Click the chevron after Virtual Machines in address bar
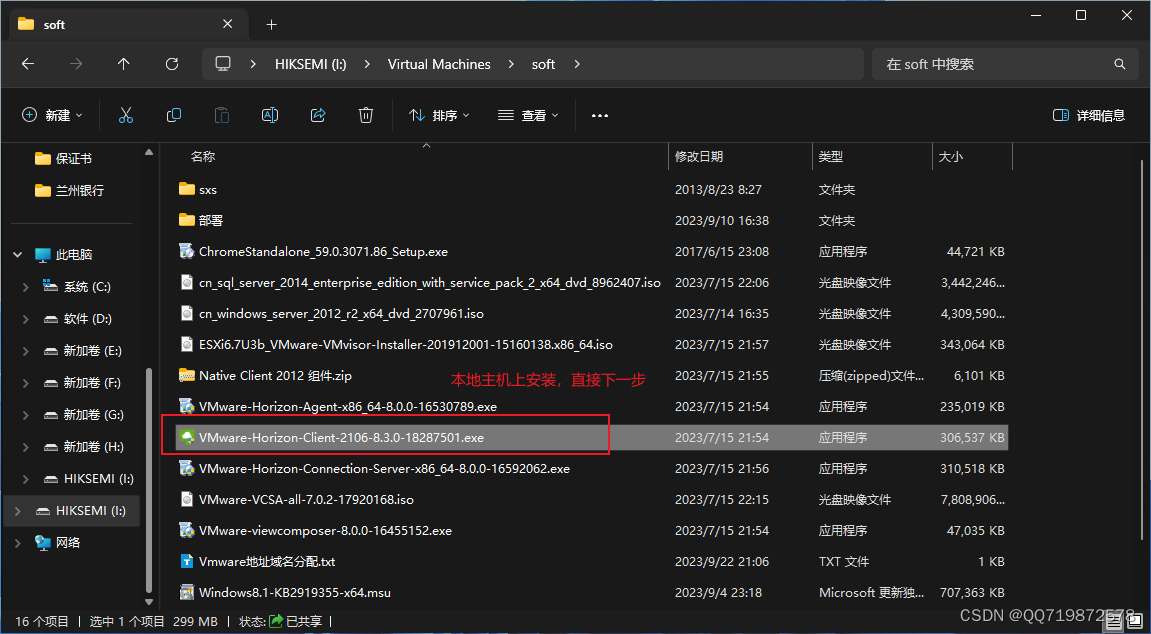Viewport: 1151px width, 634px height. pos(511,64)
